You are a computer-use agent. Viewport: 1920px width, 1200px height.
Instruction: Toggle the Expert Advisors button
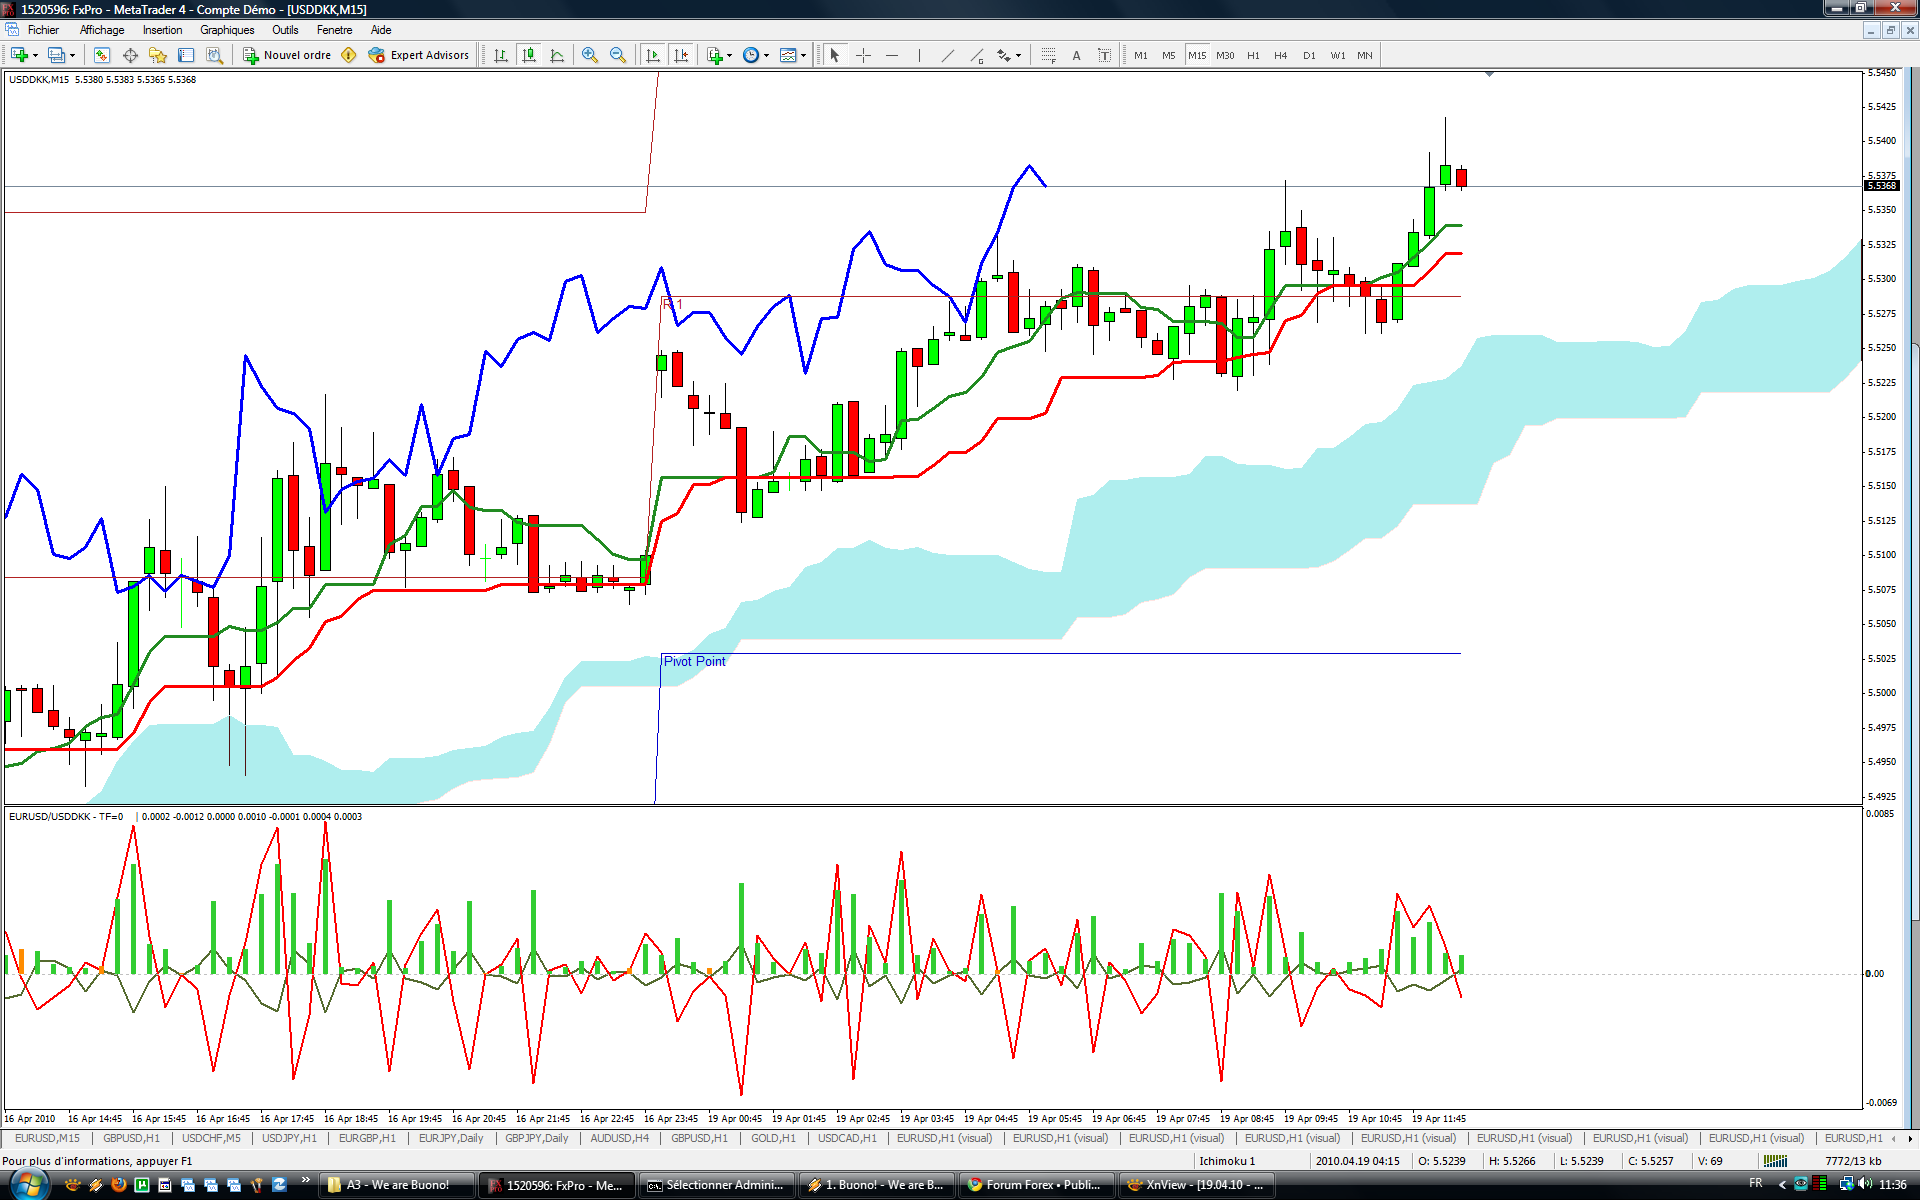[x=419, y=56]
